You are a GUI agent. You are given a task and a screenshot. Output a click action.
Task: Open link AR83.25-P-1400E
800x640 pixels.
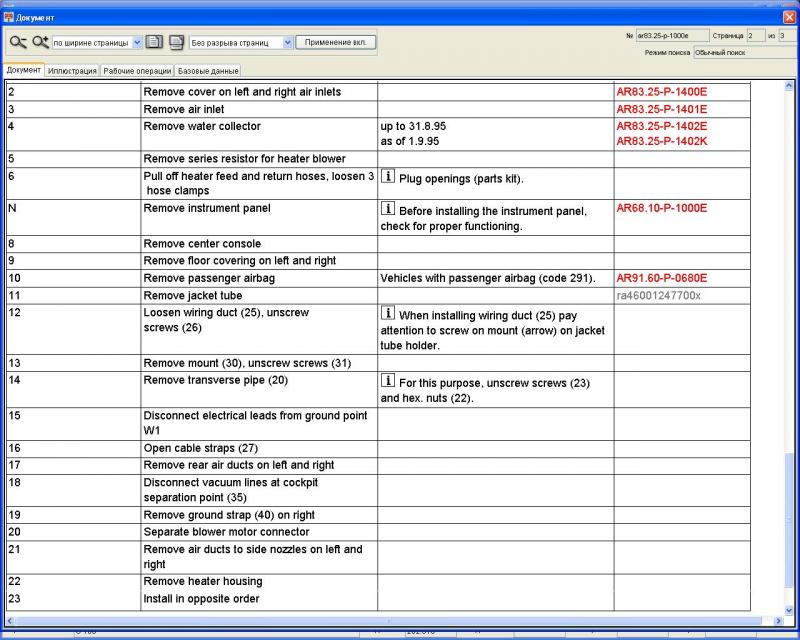[662, 92]
